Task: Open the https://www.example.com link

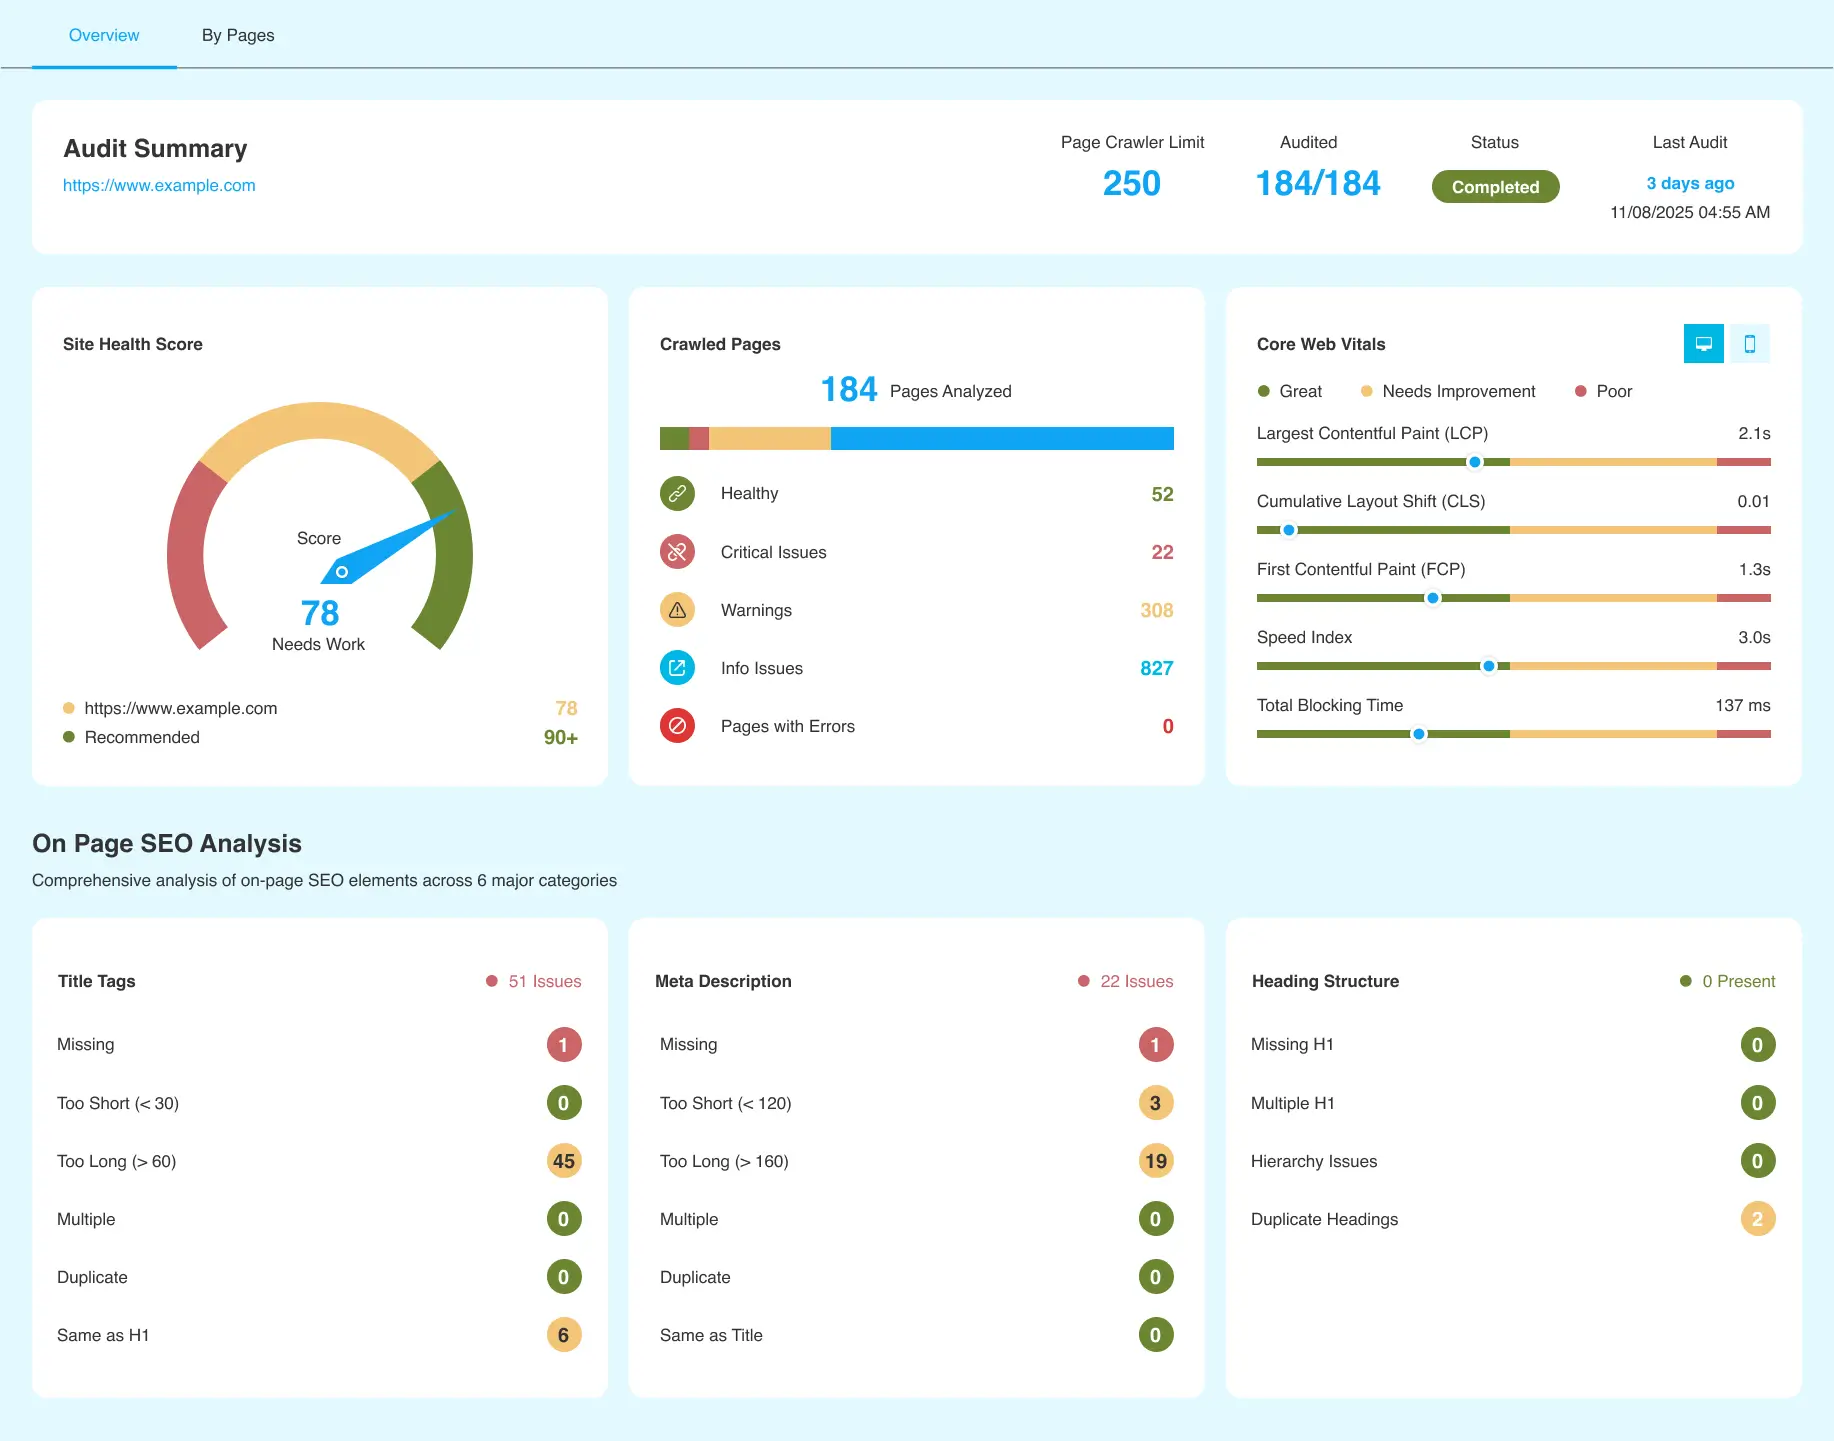Action: click(159, 185)
